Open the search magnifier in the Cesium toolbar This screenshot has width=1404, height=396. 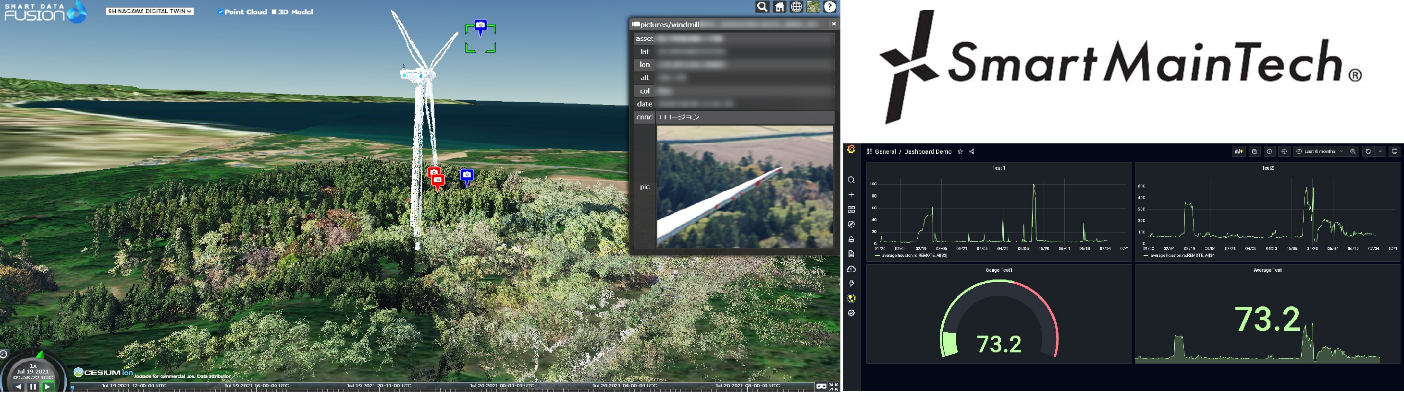762,7
